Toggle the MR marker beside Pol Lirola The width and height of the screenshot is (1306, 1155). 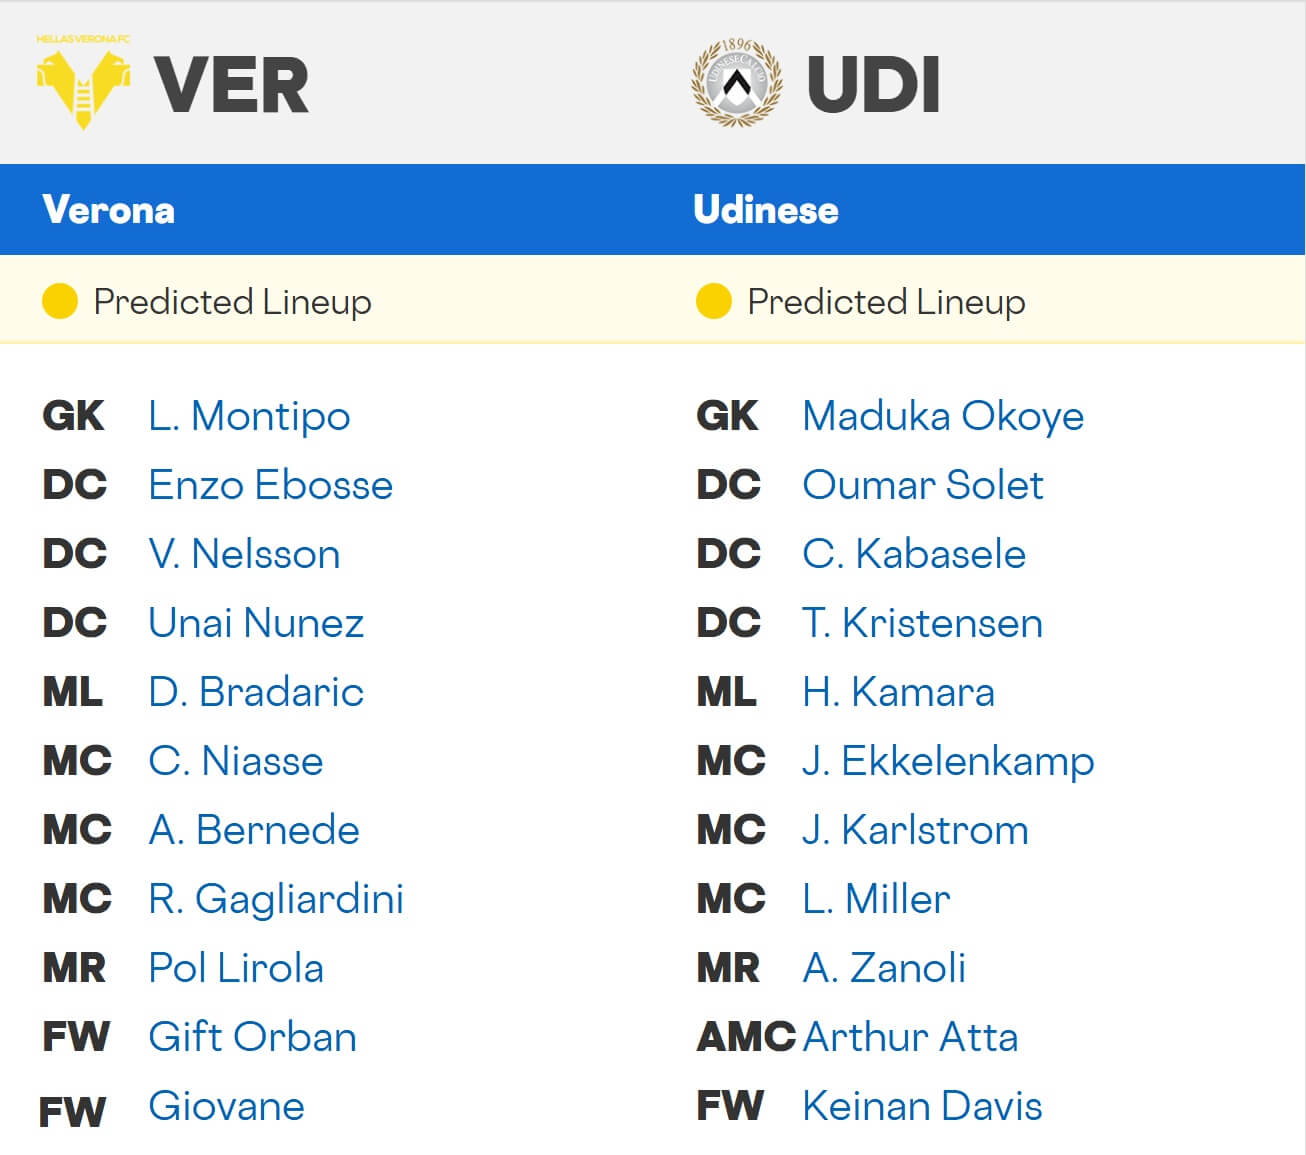(73, 968)
